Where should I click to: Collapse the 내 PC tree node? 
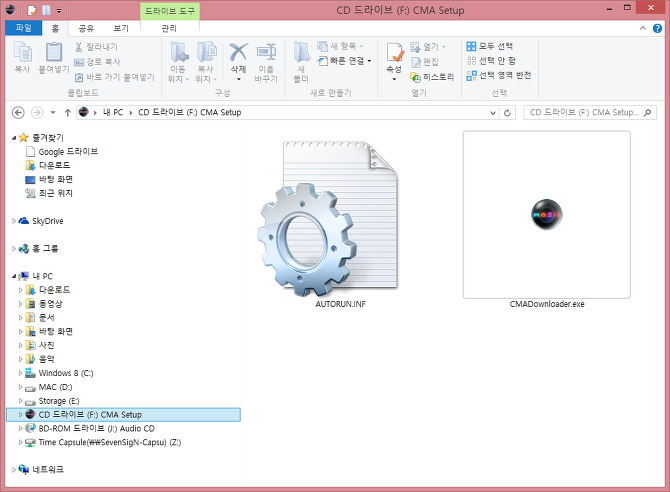14,276
